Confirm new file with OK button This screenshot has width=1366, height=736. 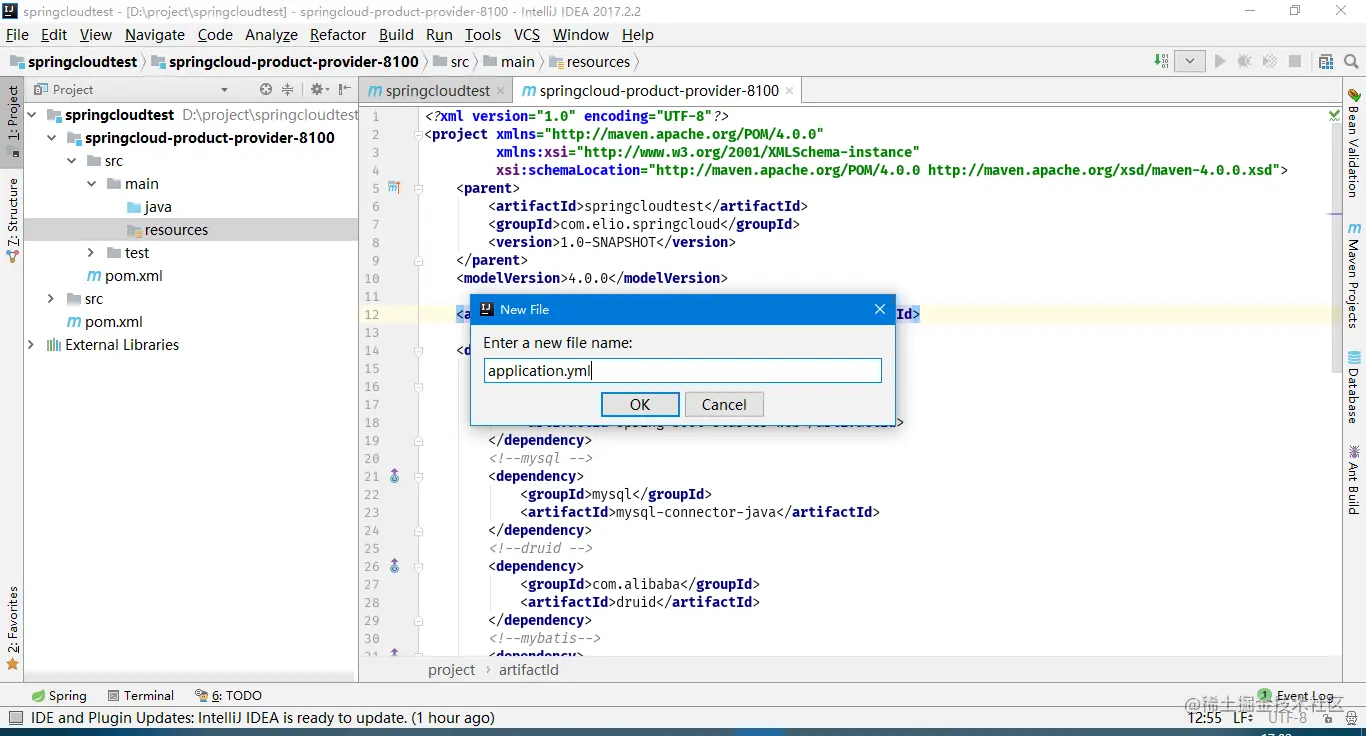[x=640, y=404]
